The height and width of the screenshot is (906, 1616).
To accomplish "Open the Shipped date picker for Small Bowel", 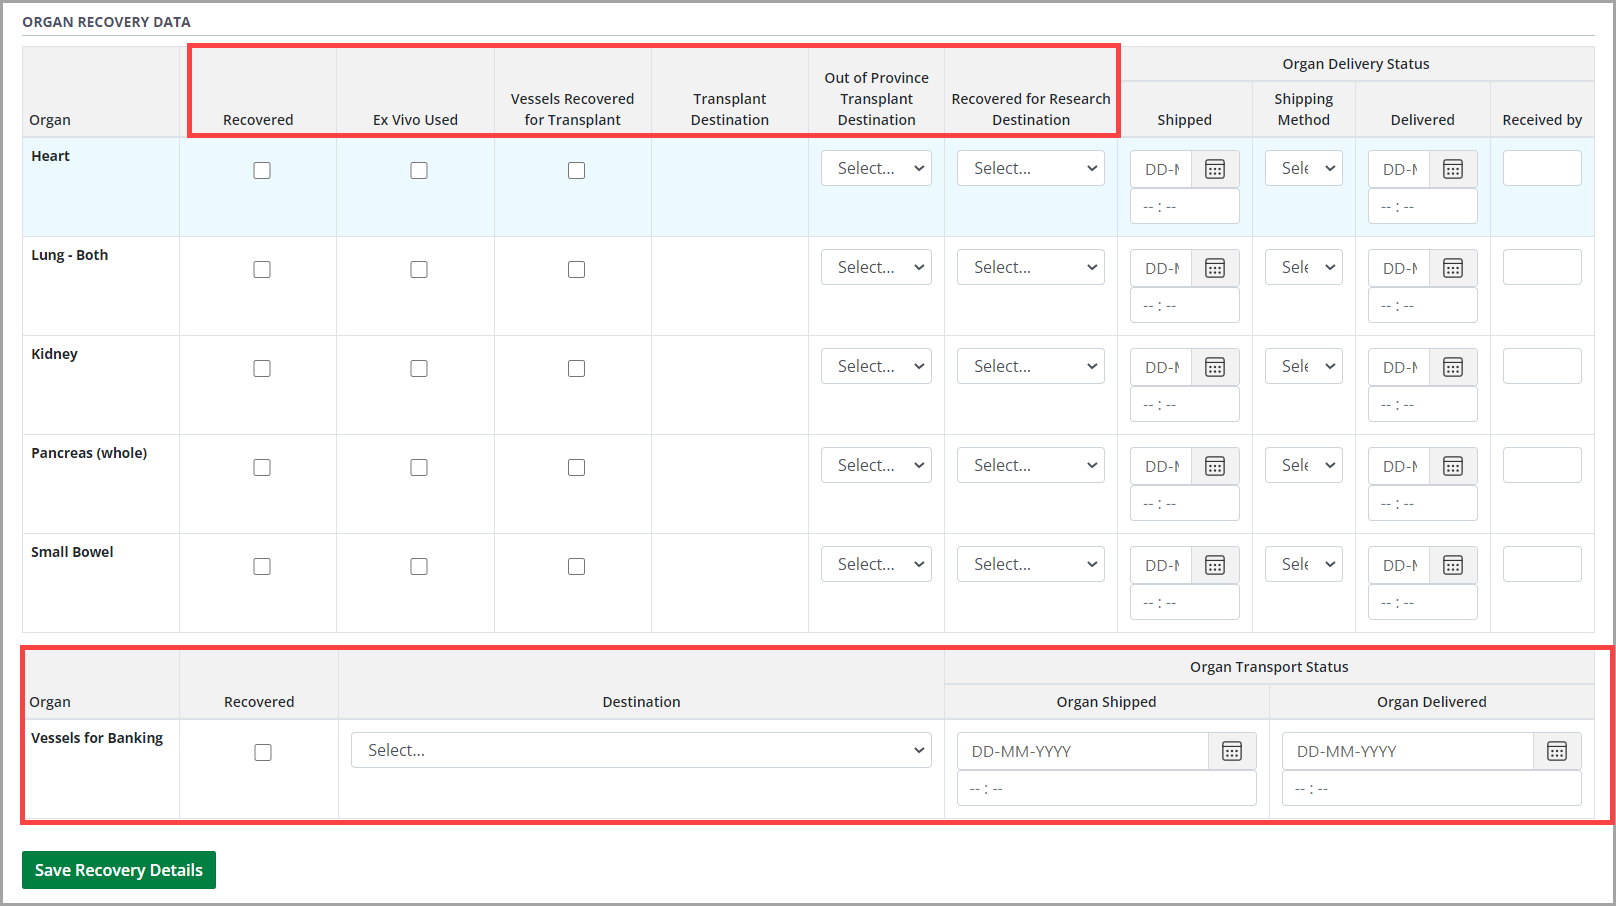I will (1214, 564).
